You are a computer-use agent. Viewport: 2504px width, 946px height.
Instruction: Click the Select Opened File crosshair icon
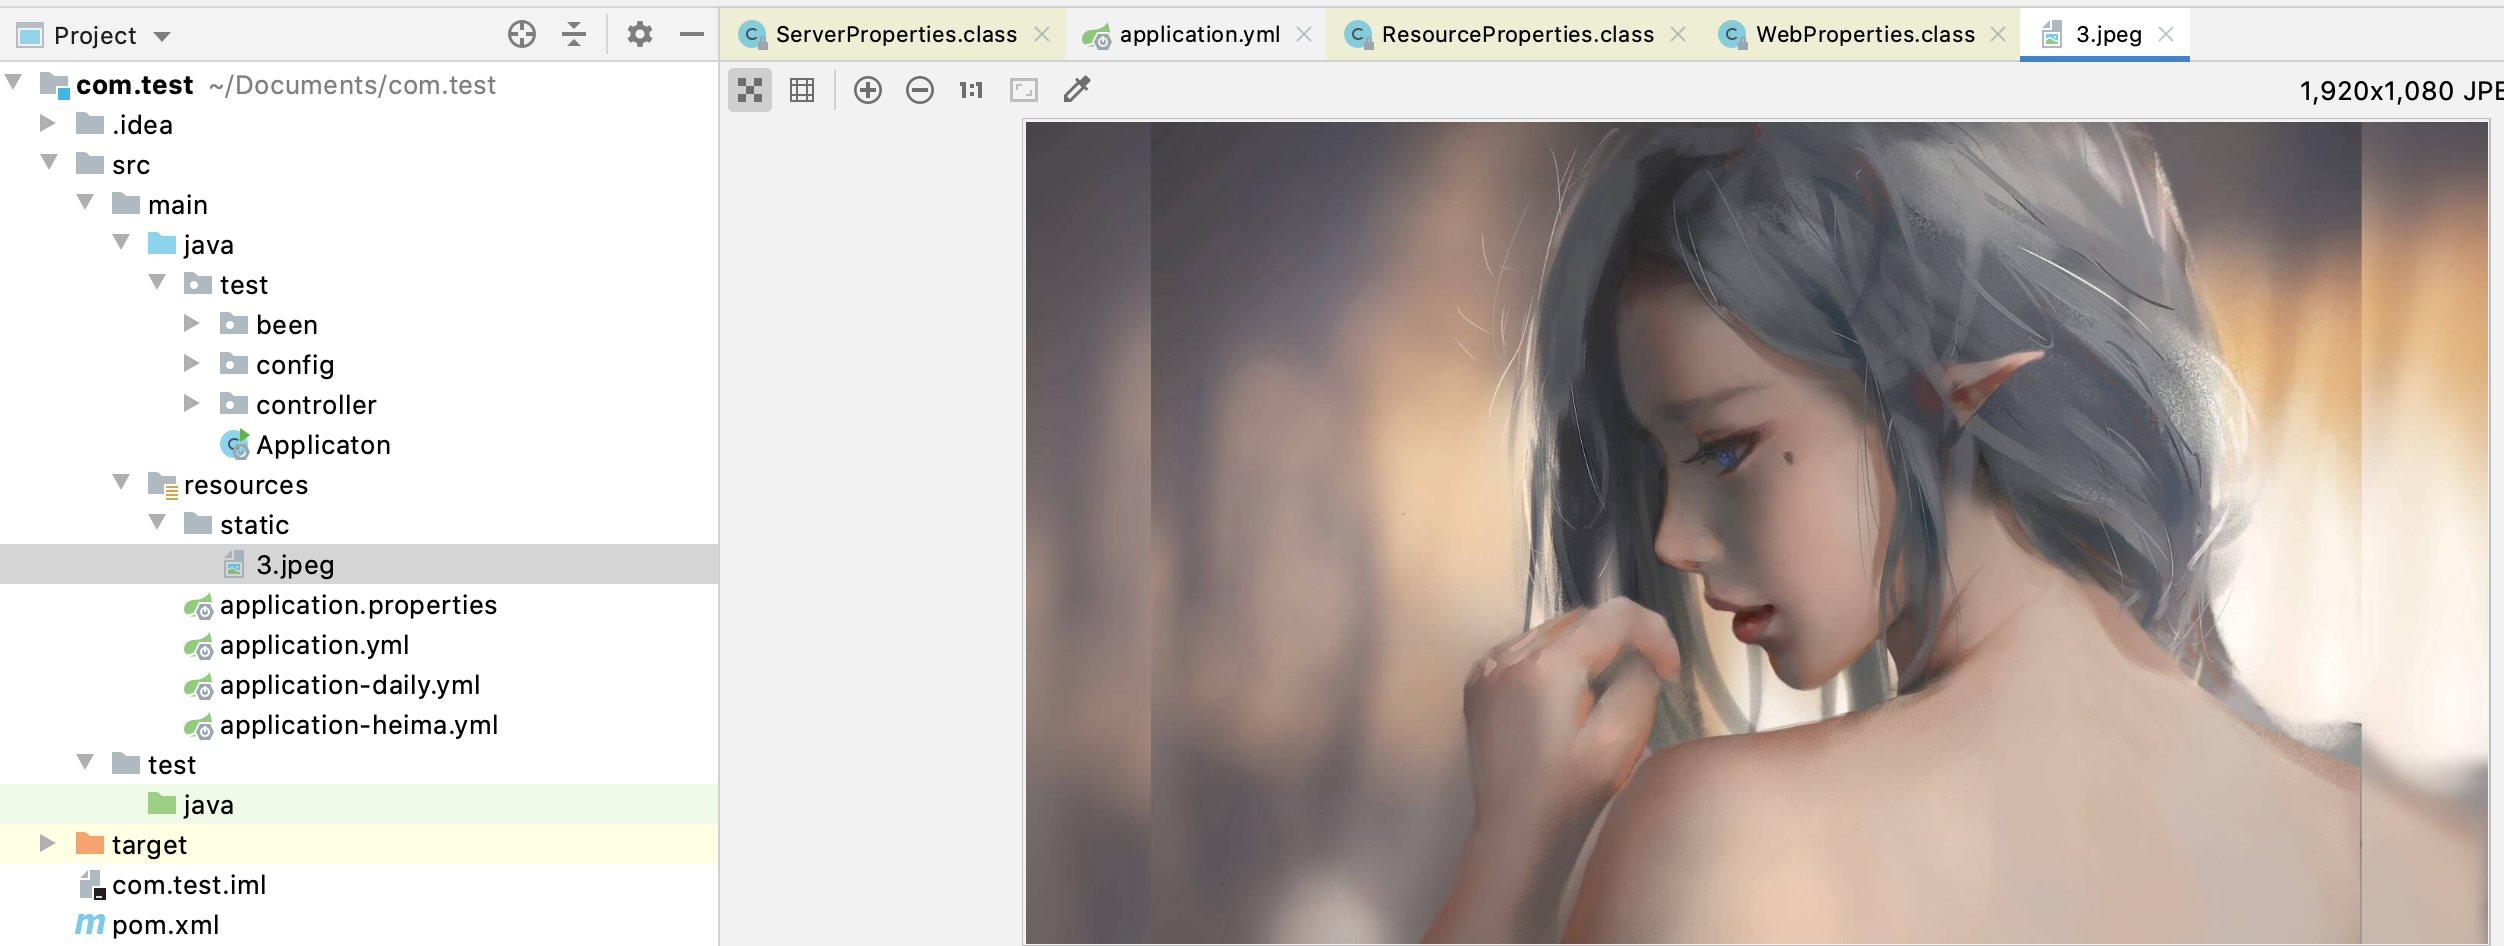pyautogui.click(x=522, y=35)
